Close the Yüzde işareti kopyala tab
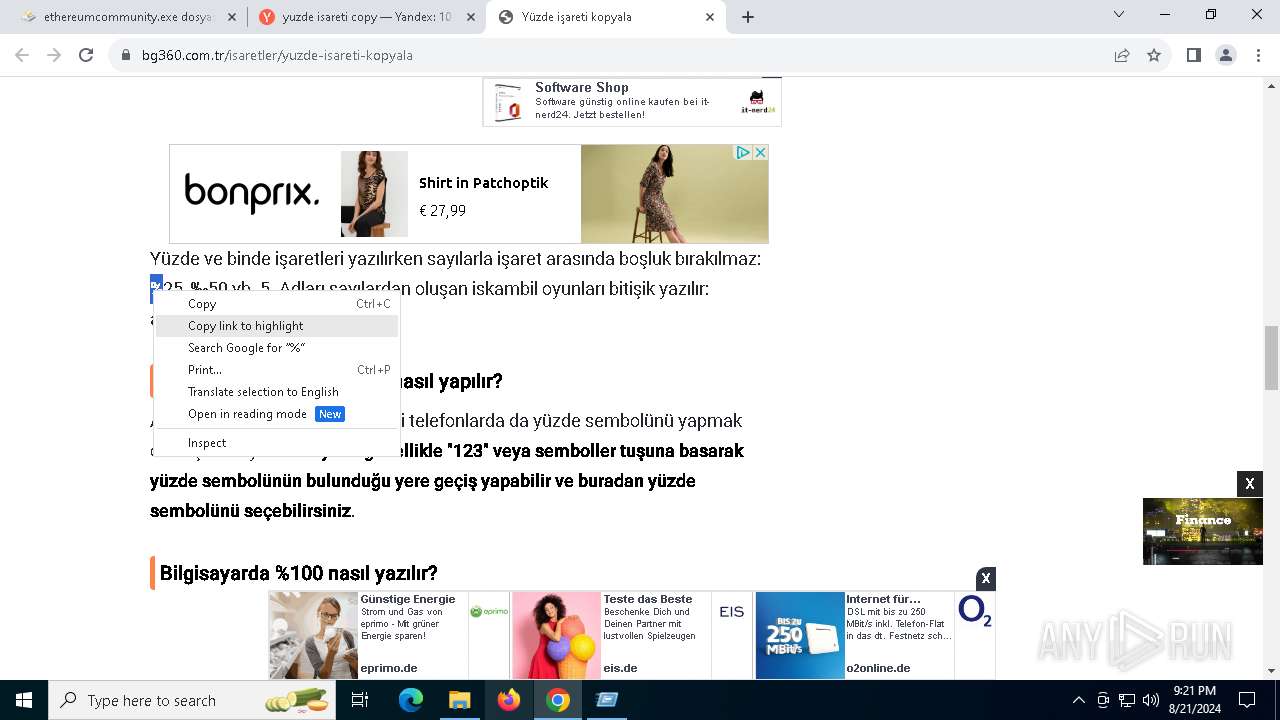The height and width of the screenshot is (720, 1280). [x=711, y=17]
